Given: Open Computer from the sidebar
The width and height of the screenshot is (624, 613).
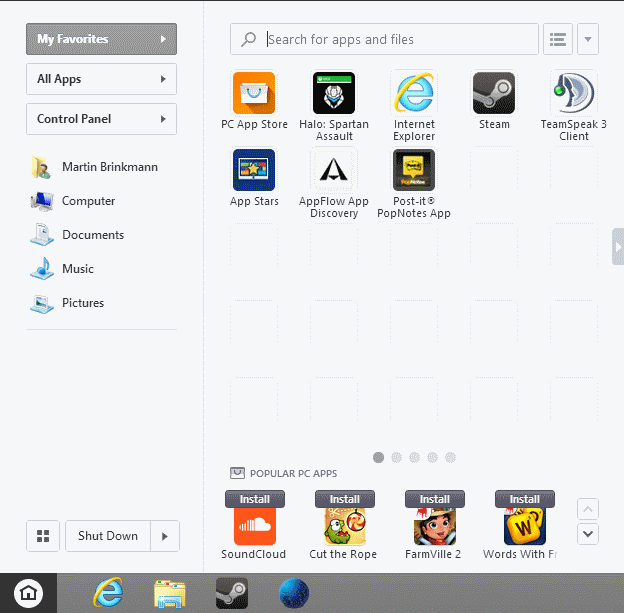Looking at the screenshot, I should pyautogui.click(x=73, y=201).
